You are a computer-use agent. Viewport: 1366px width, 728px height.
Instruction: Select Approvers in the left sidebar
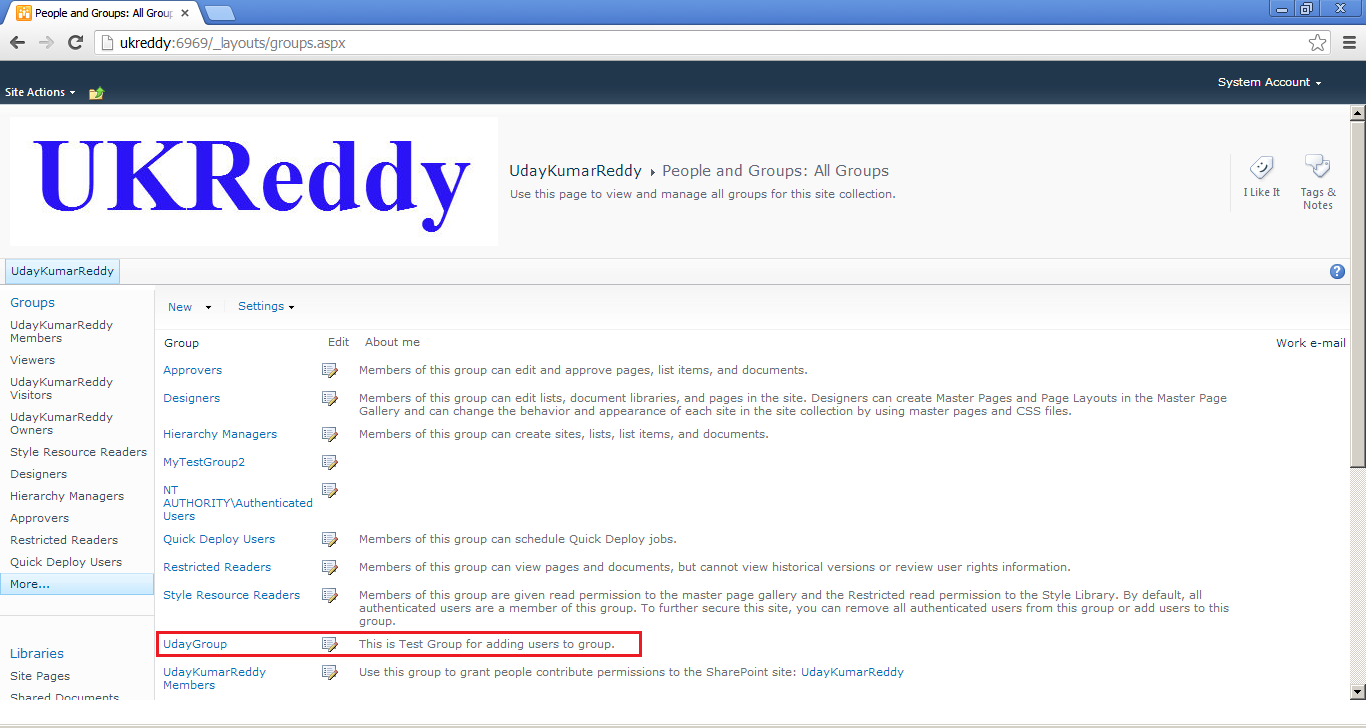[39, 518]
